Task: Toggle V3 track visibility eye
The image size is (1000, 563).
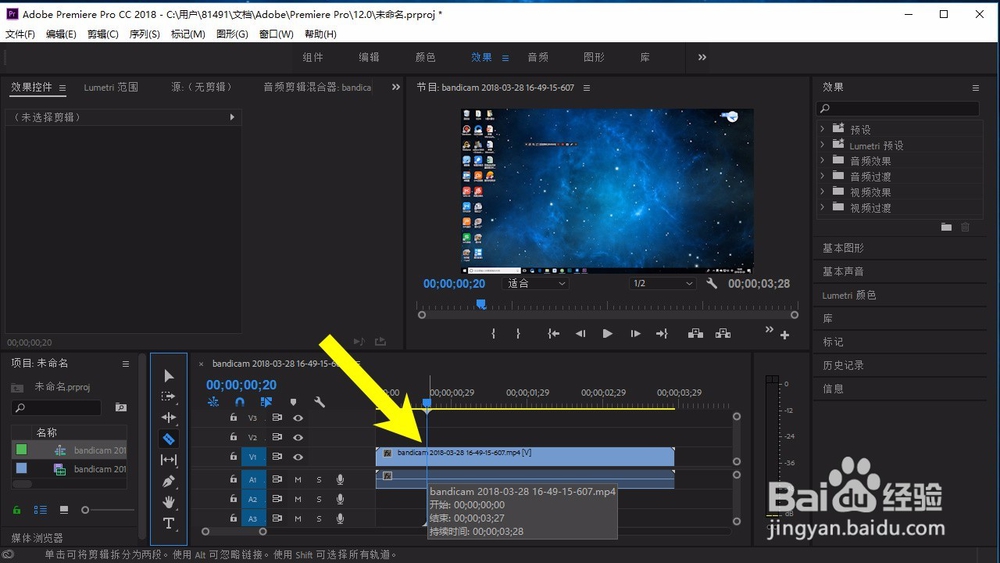Action: (298, 418)
